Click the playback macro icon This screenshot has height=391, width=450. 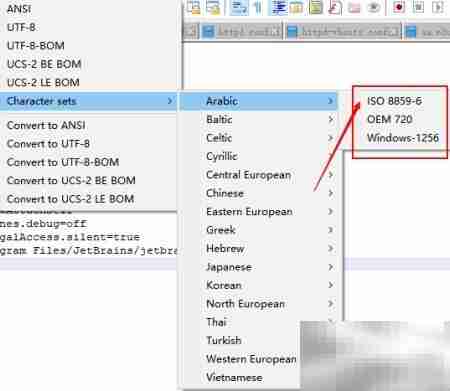438,7
